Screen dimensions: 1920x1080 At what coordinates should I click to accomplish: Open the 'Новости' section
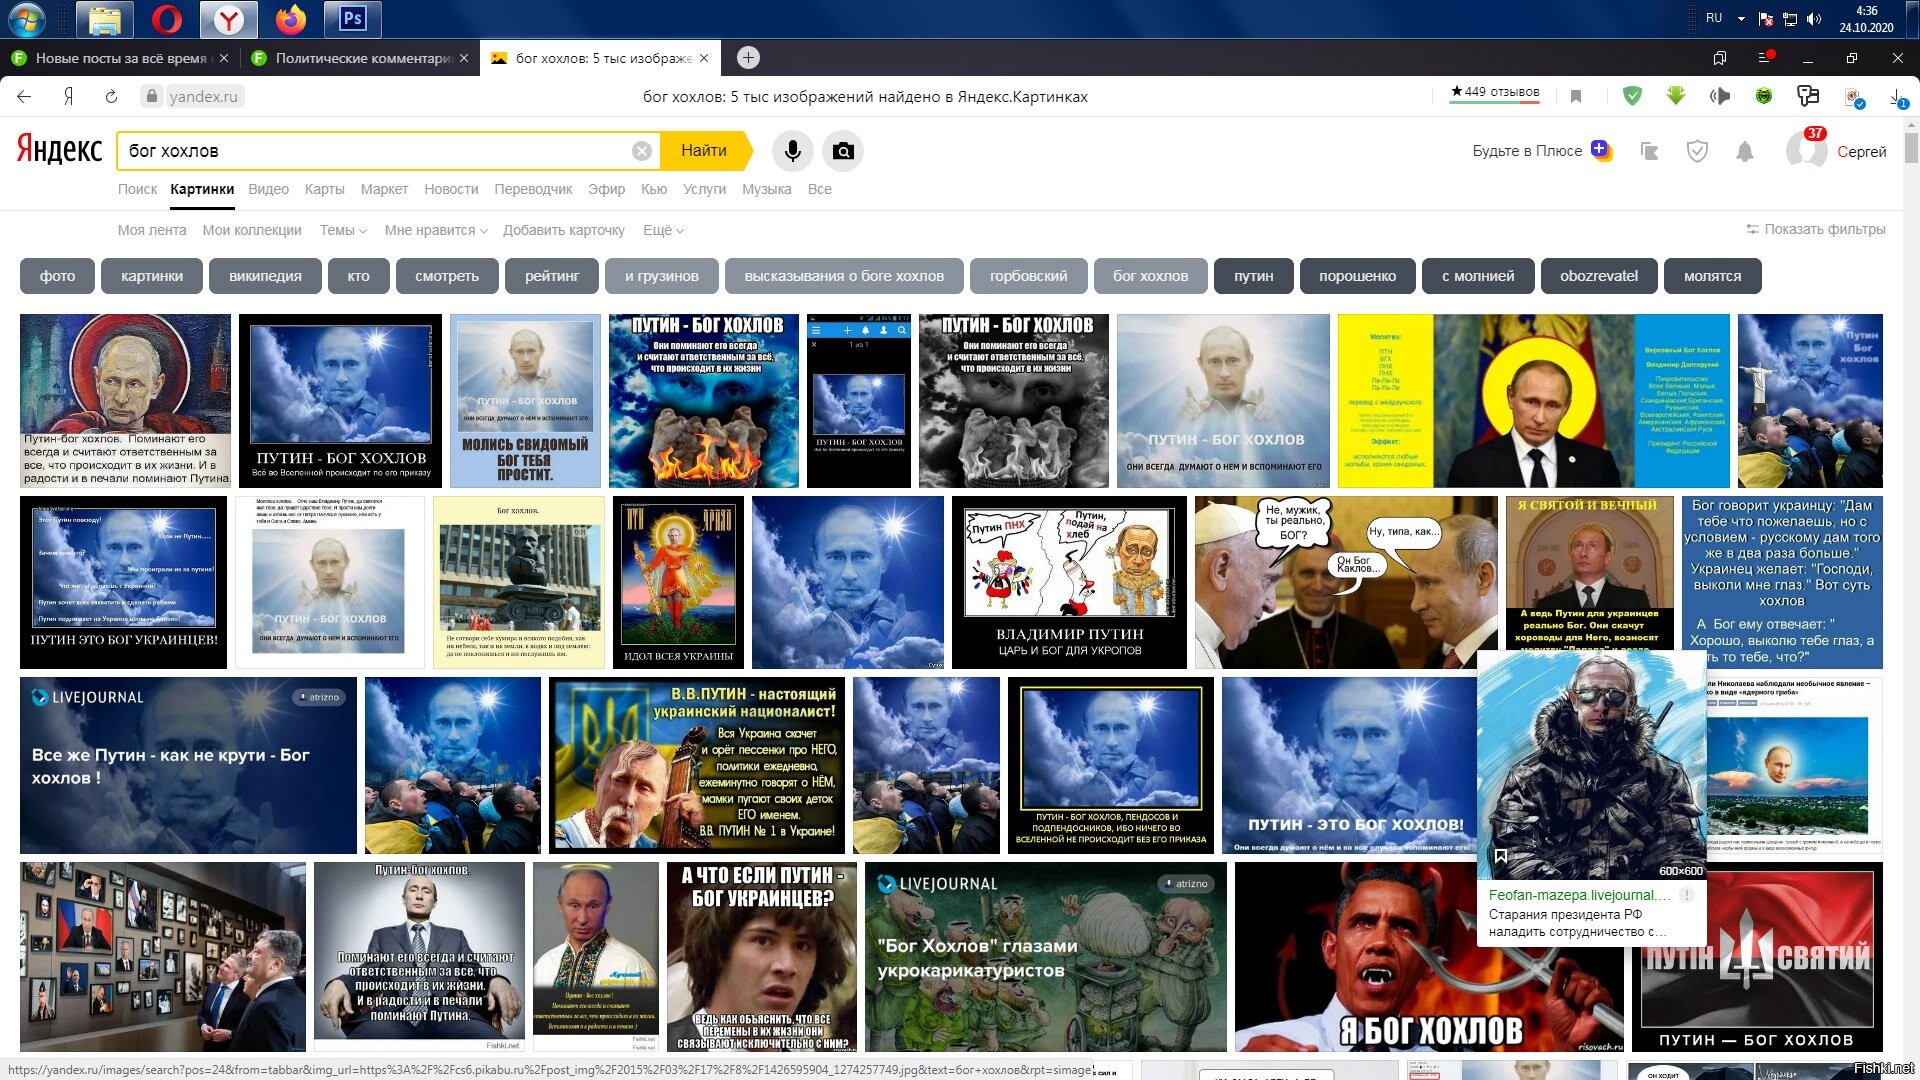[451, 189]
